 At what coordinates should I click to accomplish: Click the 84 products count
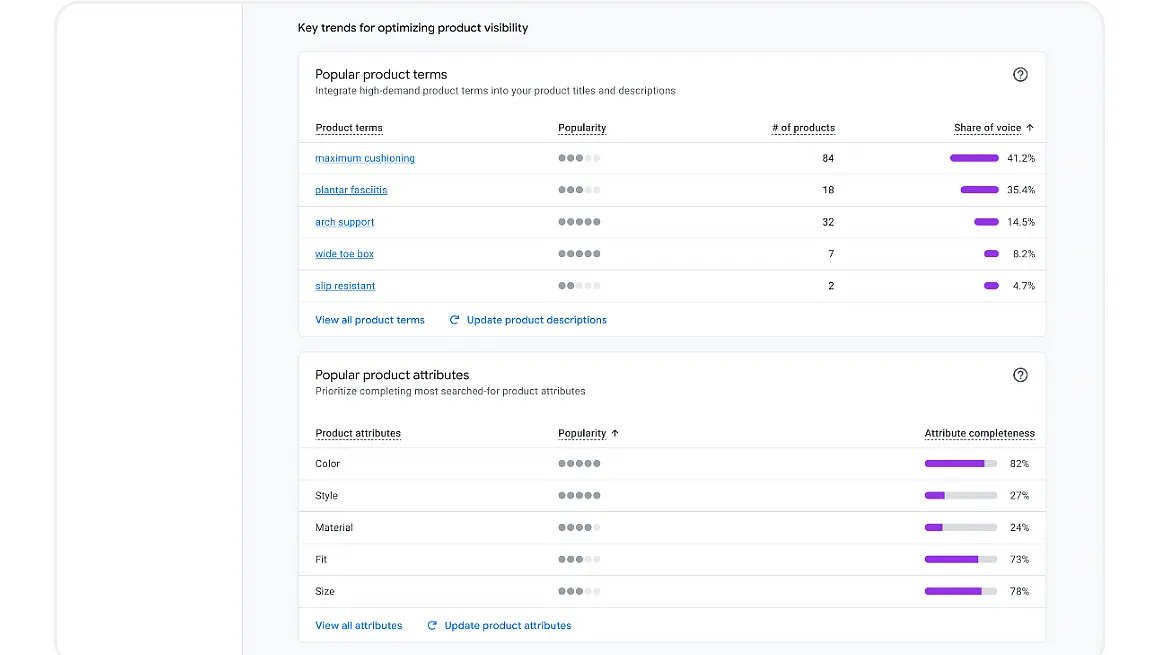(x=828, y=158)
